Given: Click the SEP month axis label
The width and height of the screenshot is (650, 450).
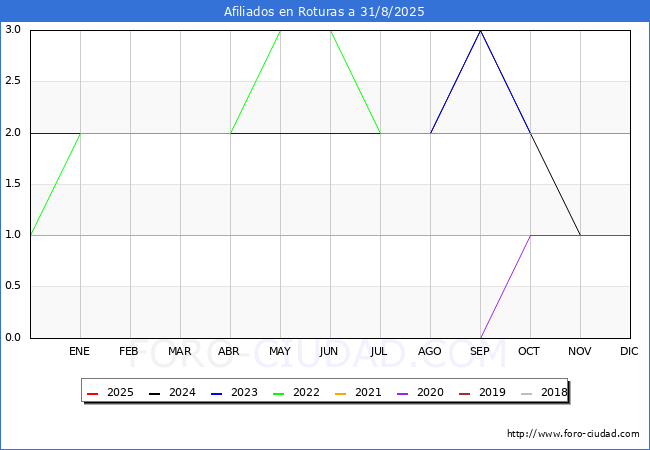Looking at the screenshot, I should click(480, 351).
